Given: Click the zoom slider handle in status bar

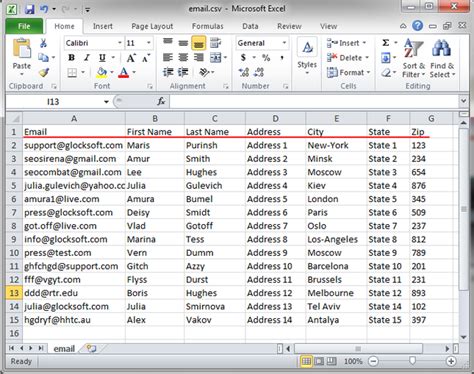Looking at the screenshot, I should [412, 361].
